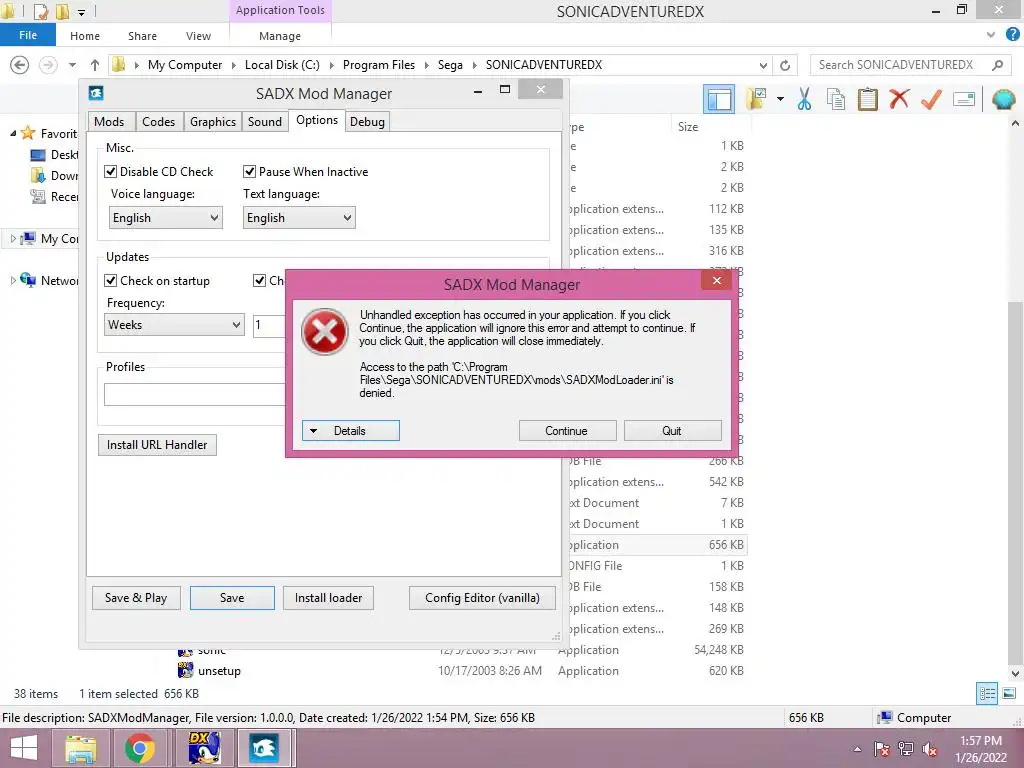Open the File ribbon menu

coord(28,35)
